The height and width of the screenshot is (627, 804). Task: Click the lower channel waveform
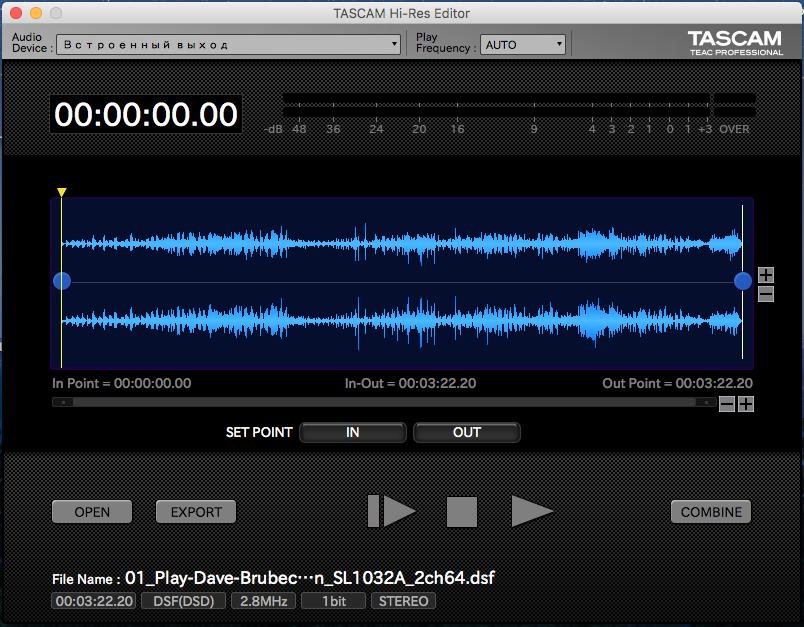401,321
